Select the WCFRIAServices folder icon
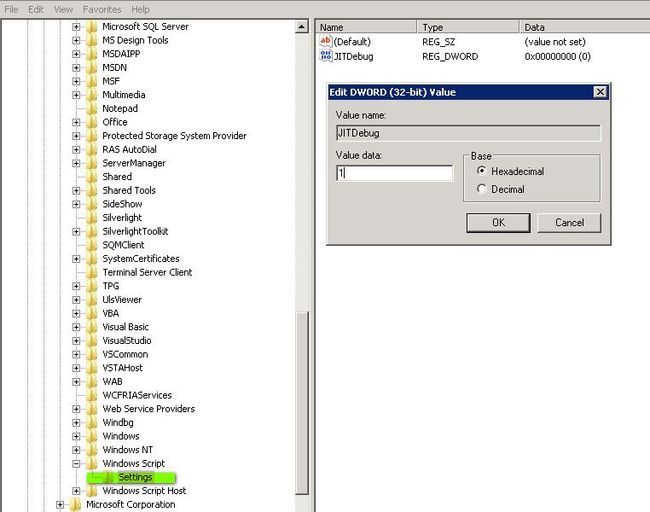Image resolution: width=650 pixels, height=512 pixels. tap(92, 395)
